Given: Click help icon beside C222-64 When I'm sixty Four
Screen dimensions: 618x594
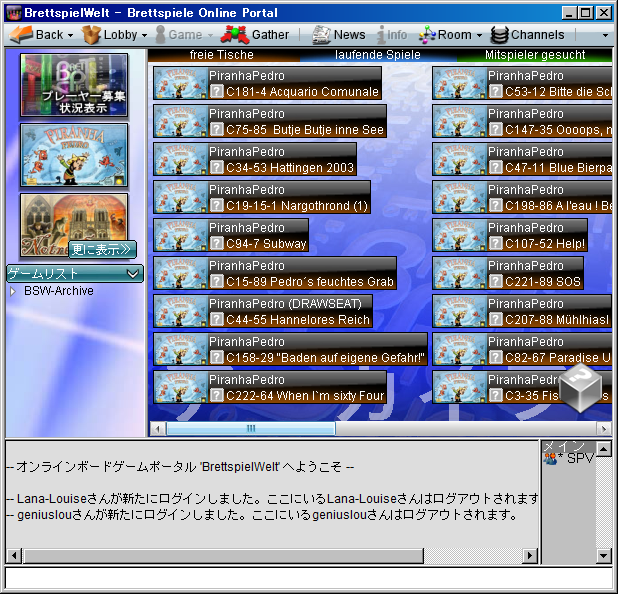Looking at the screenshot, I should point(216,395).
